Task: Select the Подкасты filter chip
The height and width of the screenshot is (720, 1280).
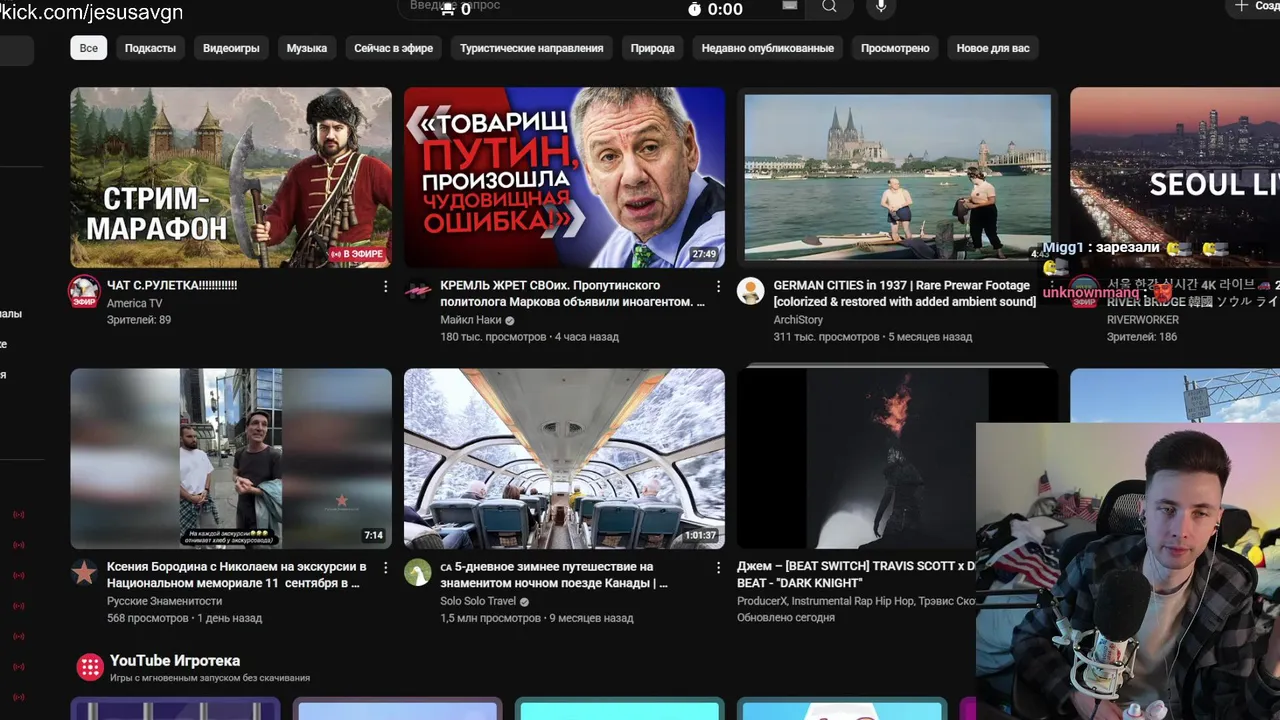Action: tap(150, 48)
